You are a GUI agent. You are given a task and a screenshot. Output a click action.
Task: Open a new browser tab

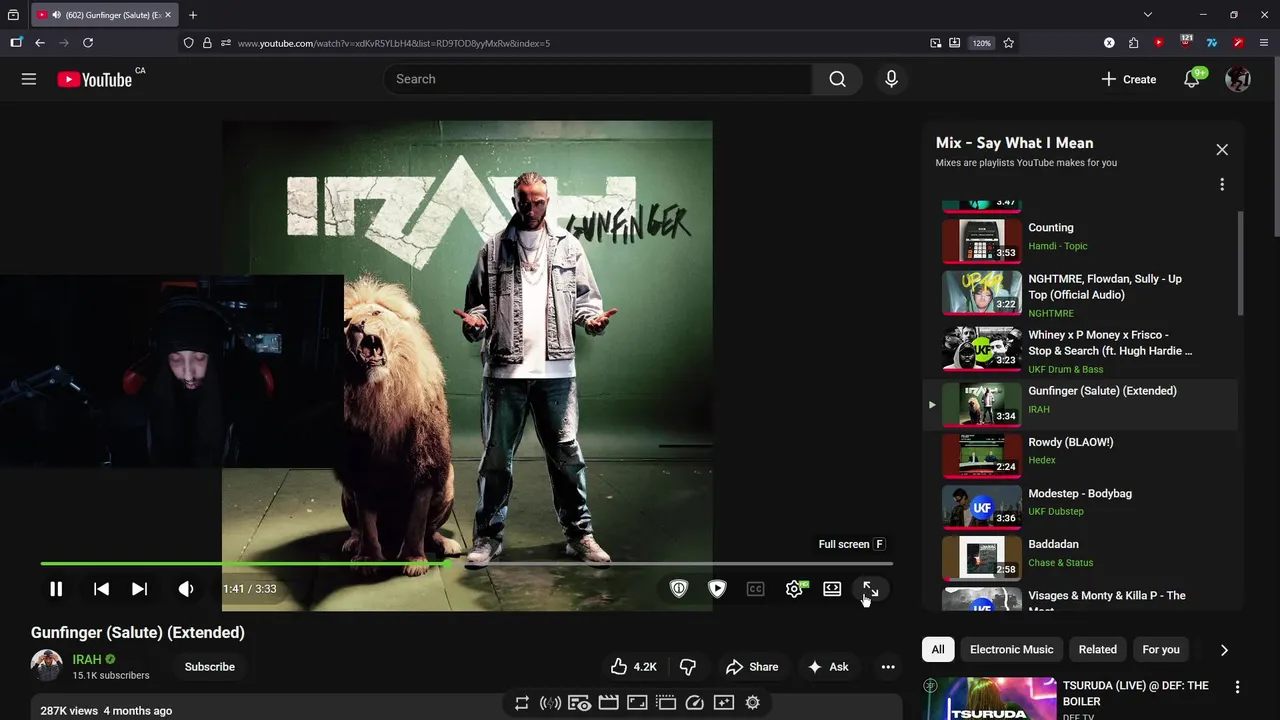pyautogui.click(x=193, y=15)
